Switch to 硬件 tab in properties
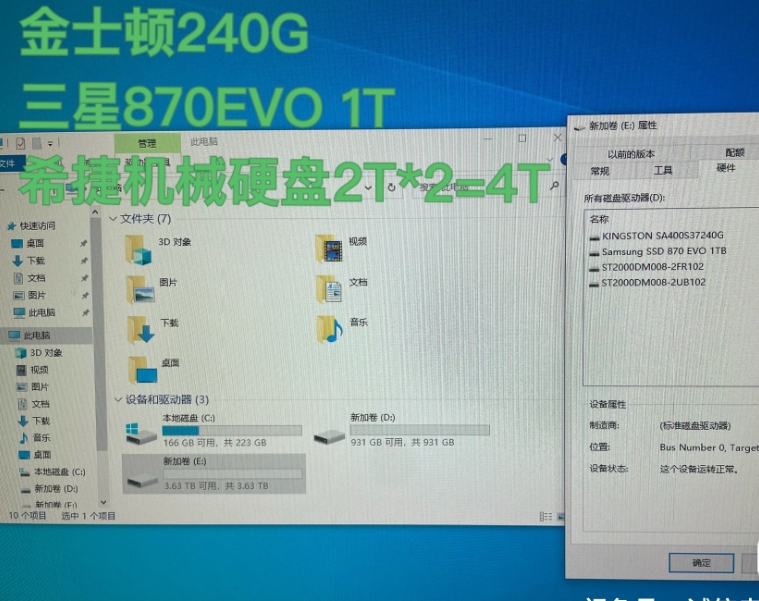 726,168
